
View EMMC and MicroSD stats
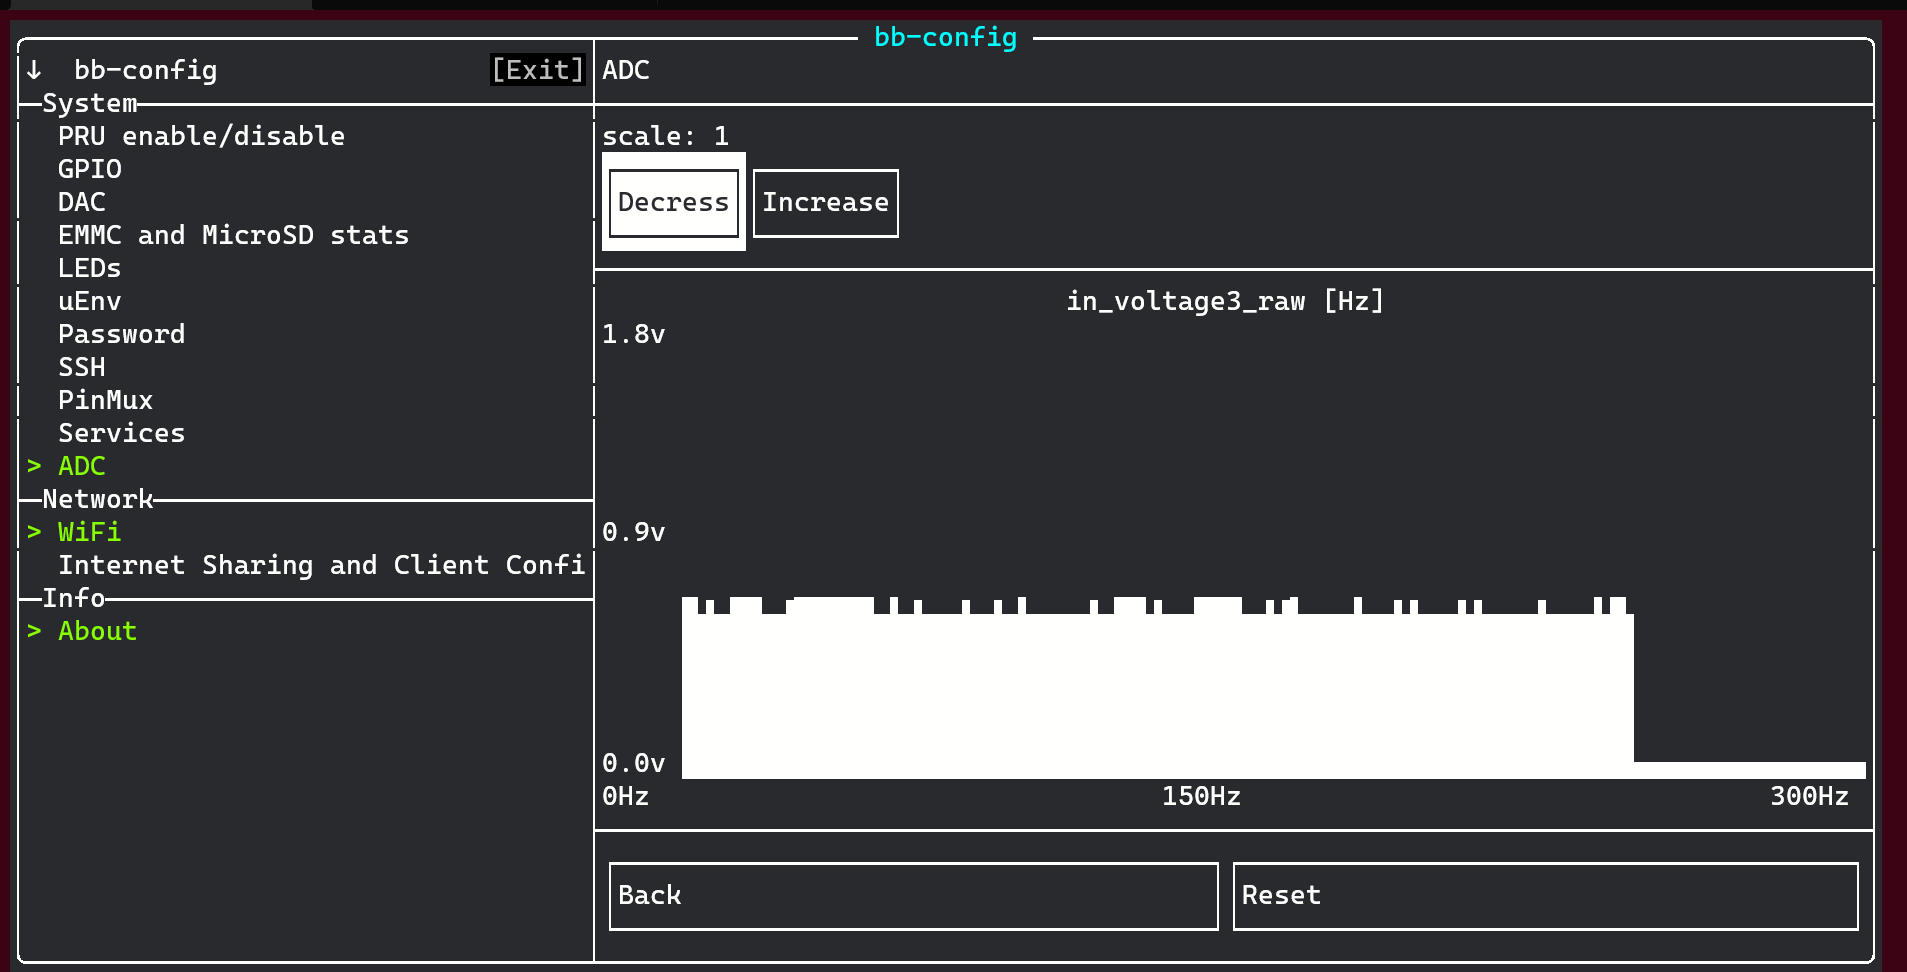click(x=233, y=235)
